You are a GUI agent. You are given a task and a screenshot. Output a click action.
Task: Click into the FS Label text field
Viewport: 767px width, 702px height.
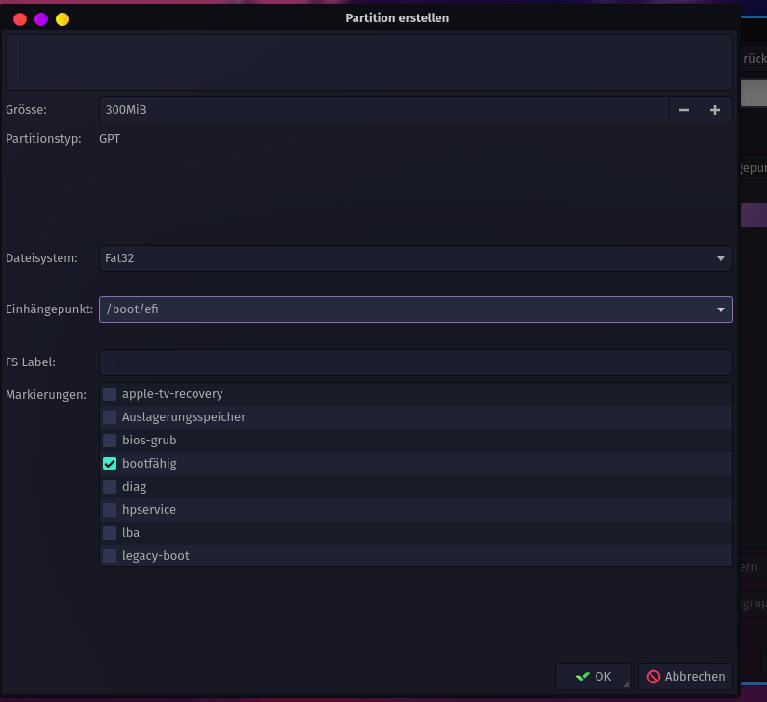click(415, 362)
